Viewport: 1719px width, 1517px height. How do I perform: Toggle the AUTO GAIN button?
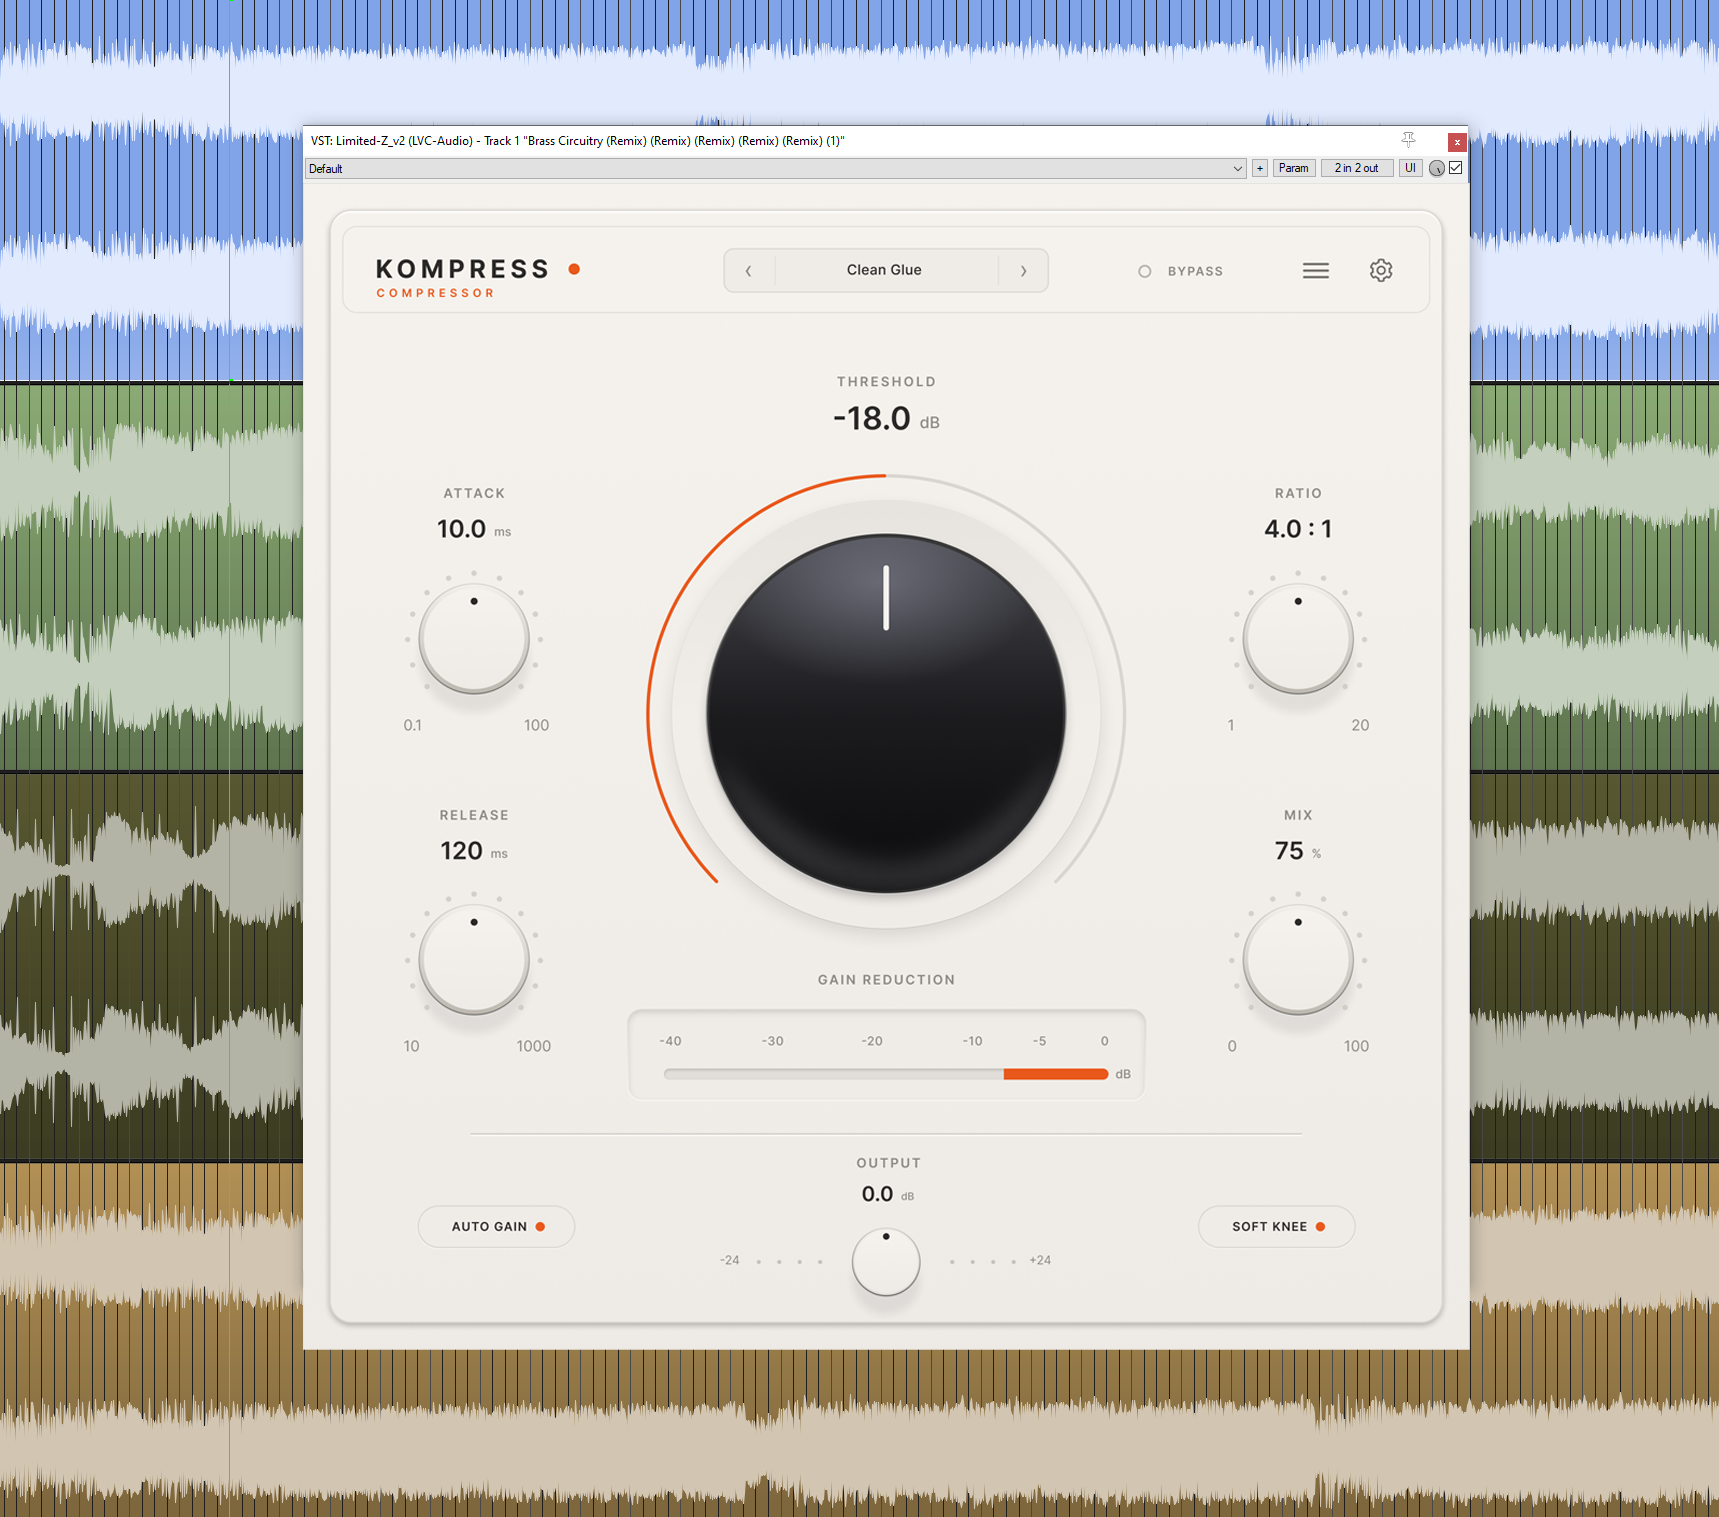click(496, 1226)
